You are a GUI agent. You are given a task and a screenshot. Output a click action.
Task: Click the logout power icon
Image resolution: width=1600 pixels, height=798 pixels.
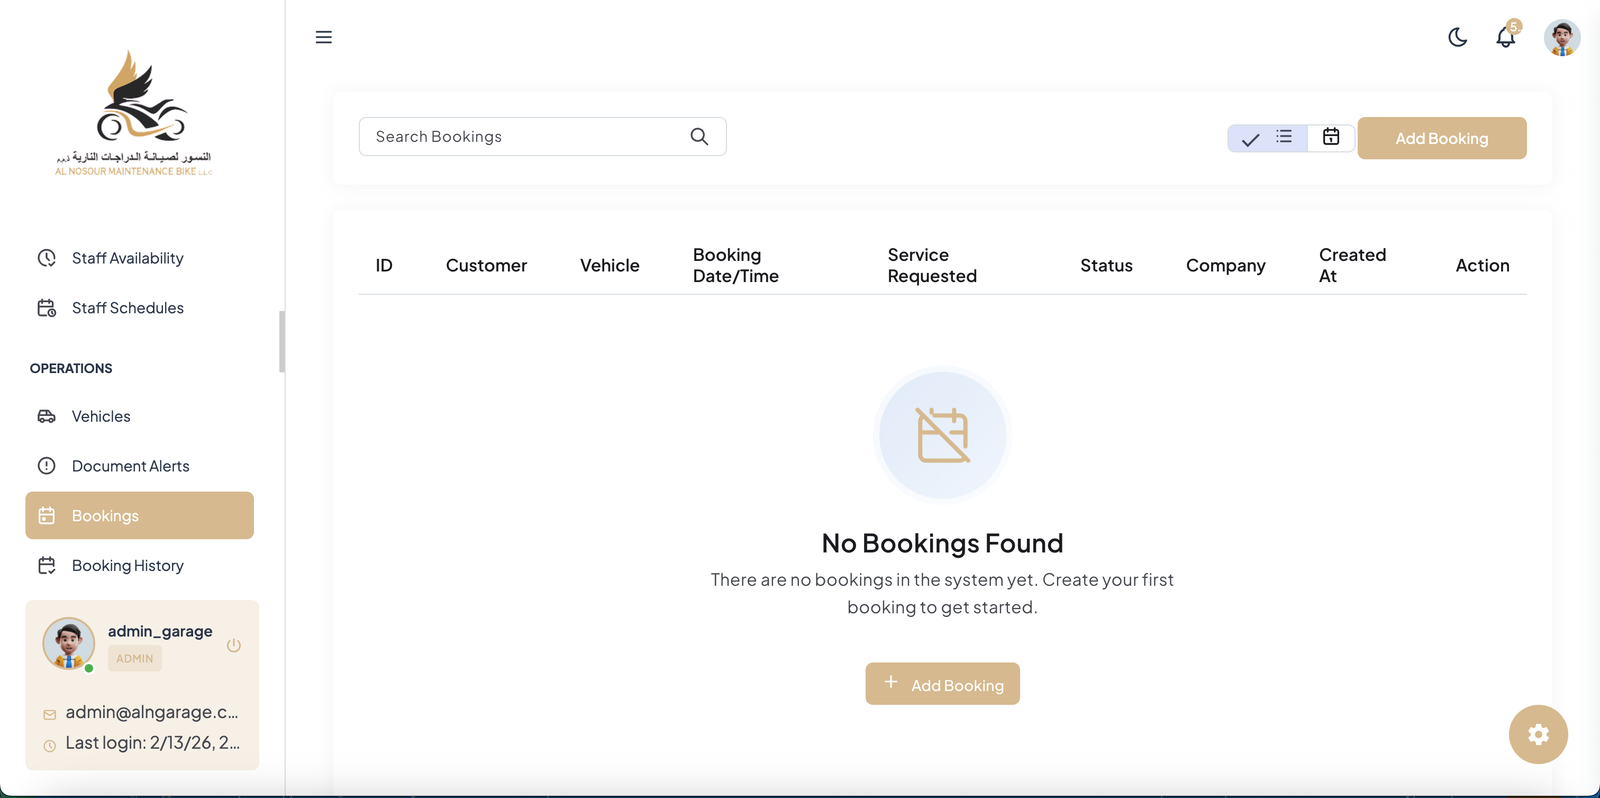click(x=234, y=645)
